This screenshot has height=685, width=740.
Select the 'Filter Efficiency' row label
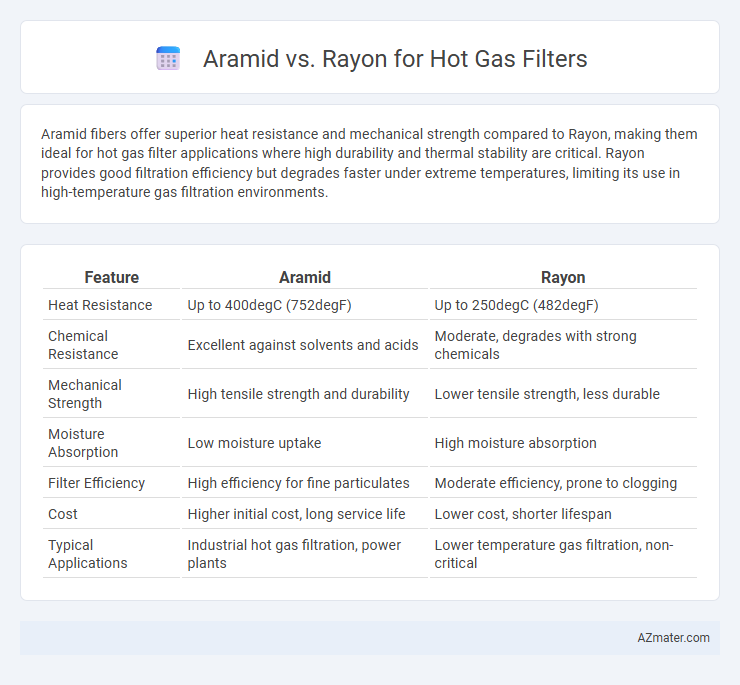click(x=96, y=483)
